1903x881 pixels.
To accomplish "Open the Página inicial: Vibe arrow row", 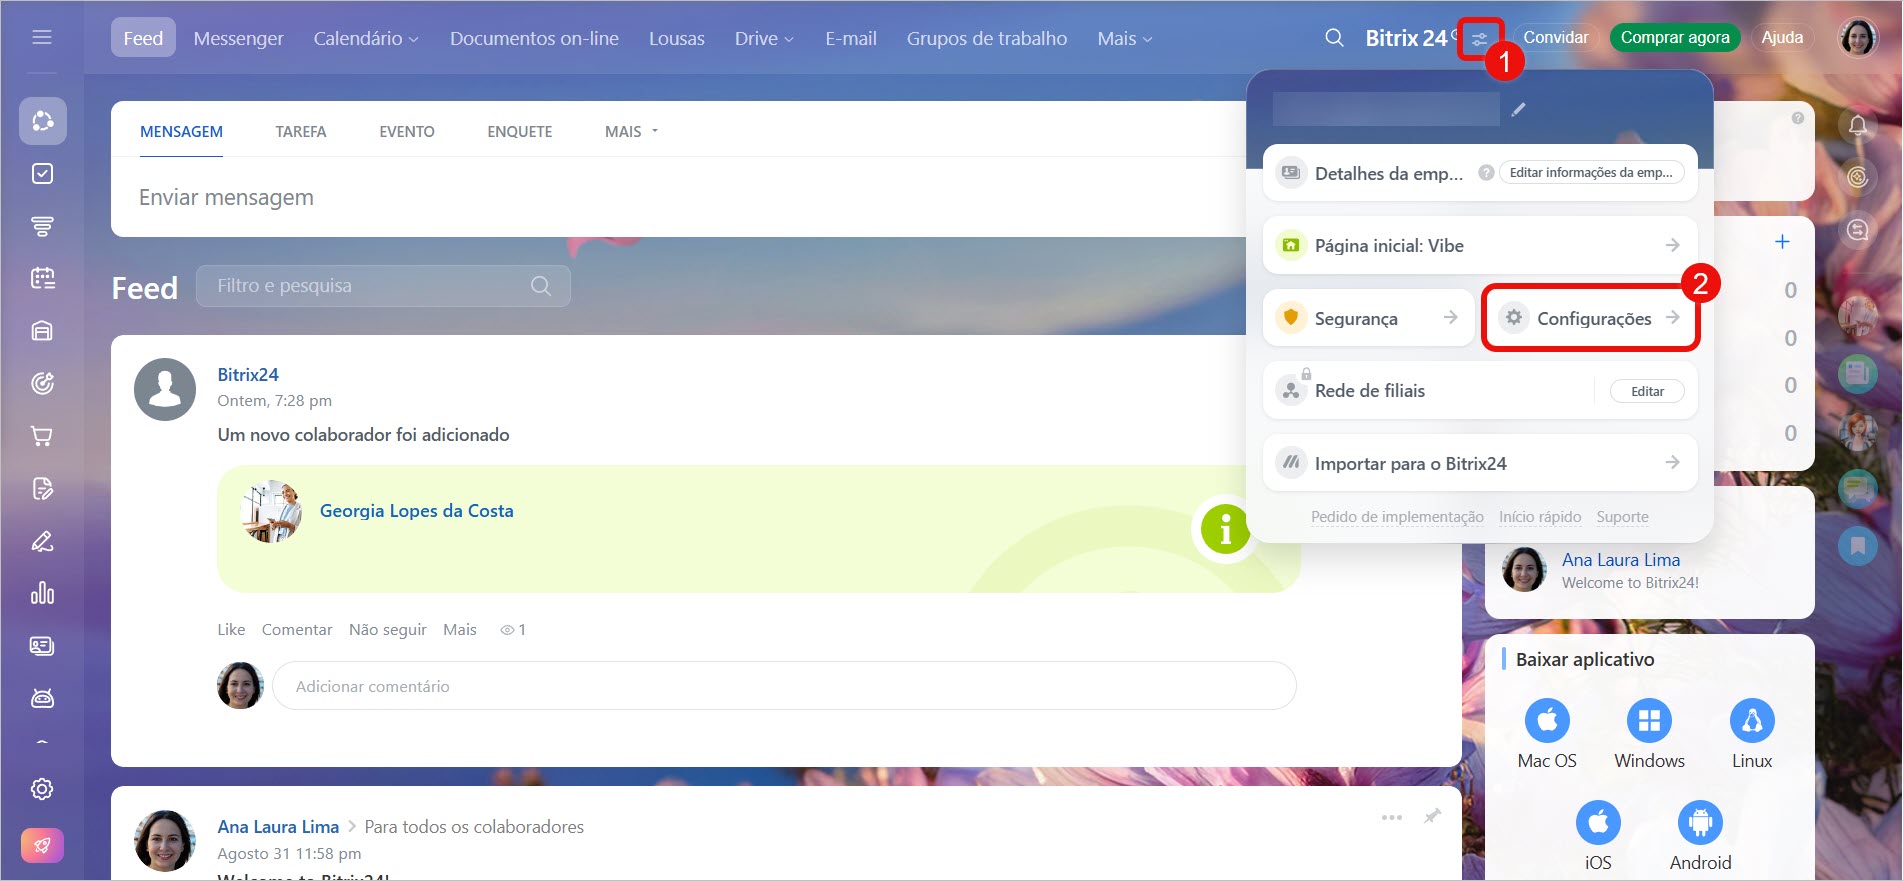I will pos(1480,245).
